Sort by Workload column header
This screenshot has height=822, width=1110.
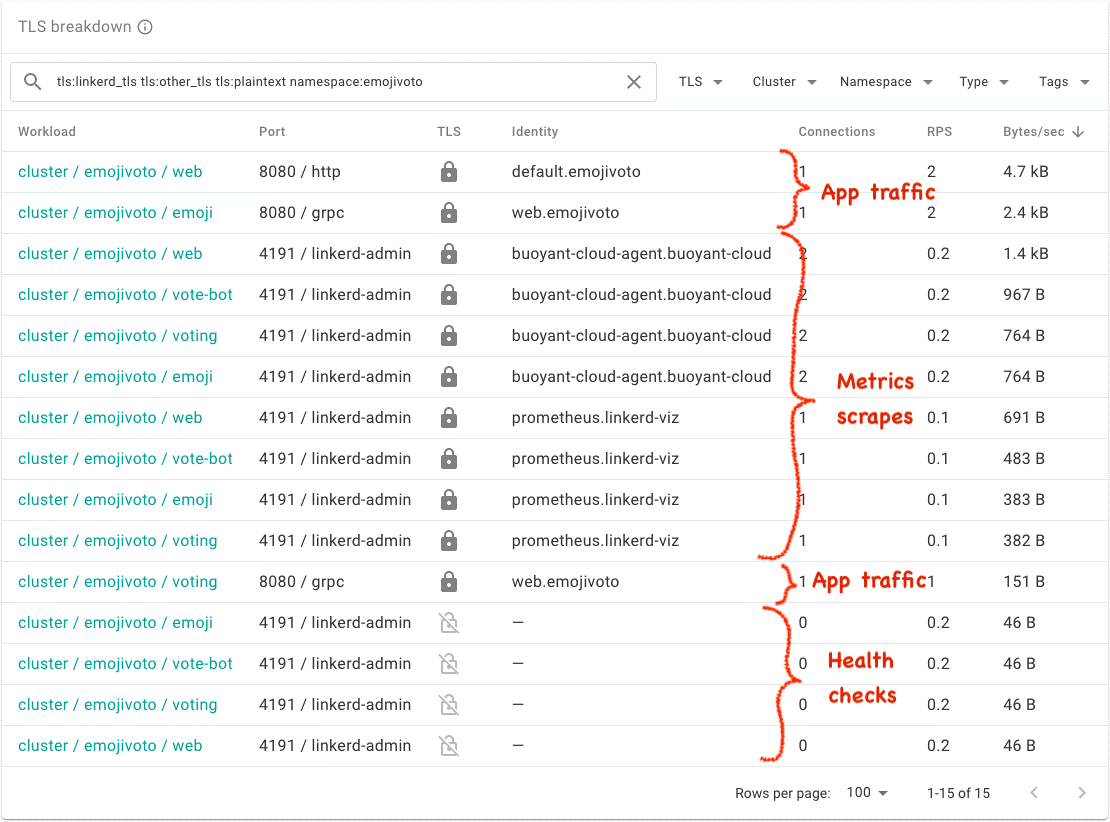tap(47, 132)
